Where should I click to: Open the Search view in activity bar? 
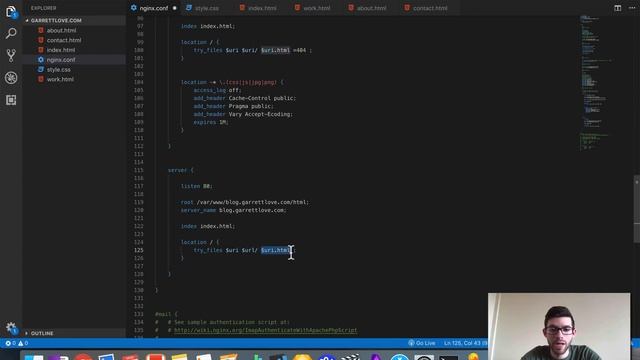pos(11,33)
